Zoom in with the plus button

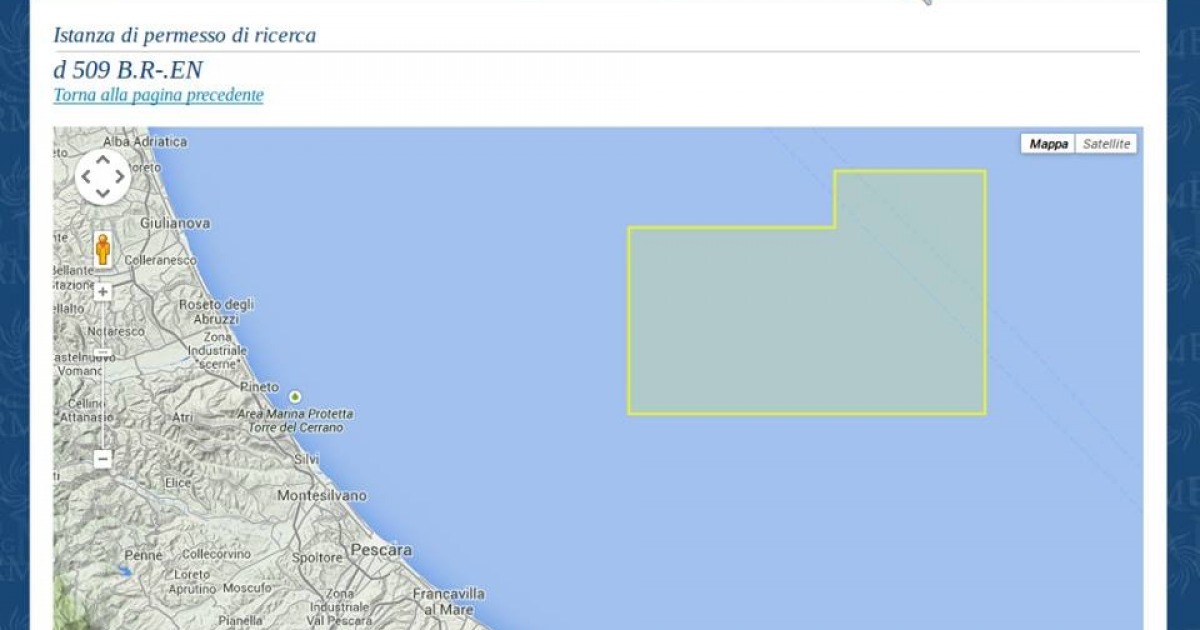(x=103, y=292)
